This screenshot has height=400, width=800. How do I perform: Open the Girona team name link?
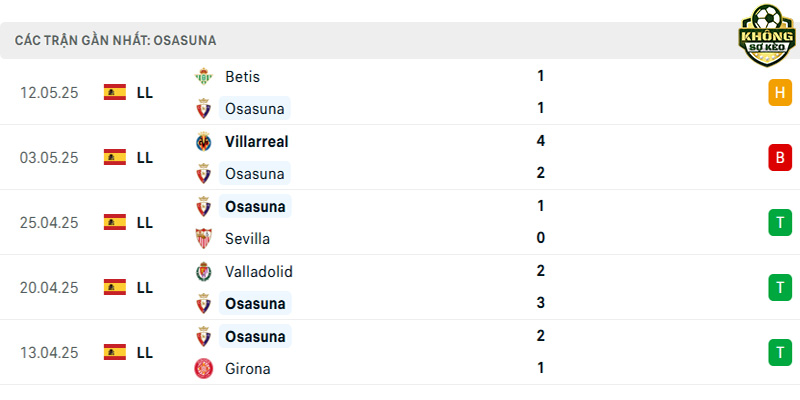click(x=247, y=368)
